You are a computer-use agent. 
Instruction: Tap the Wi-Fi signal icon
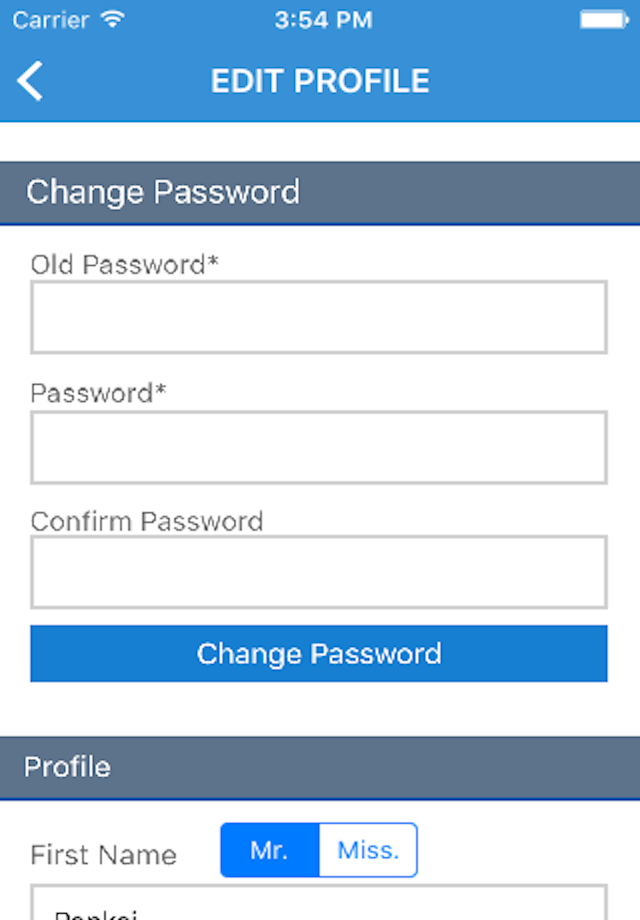click(113, 19)
